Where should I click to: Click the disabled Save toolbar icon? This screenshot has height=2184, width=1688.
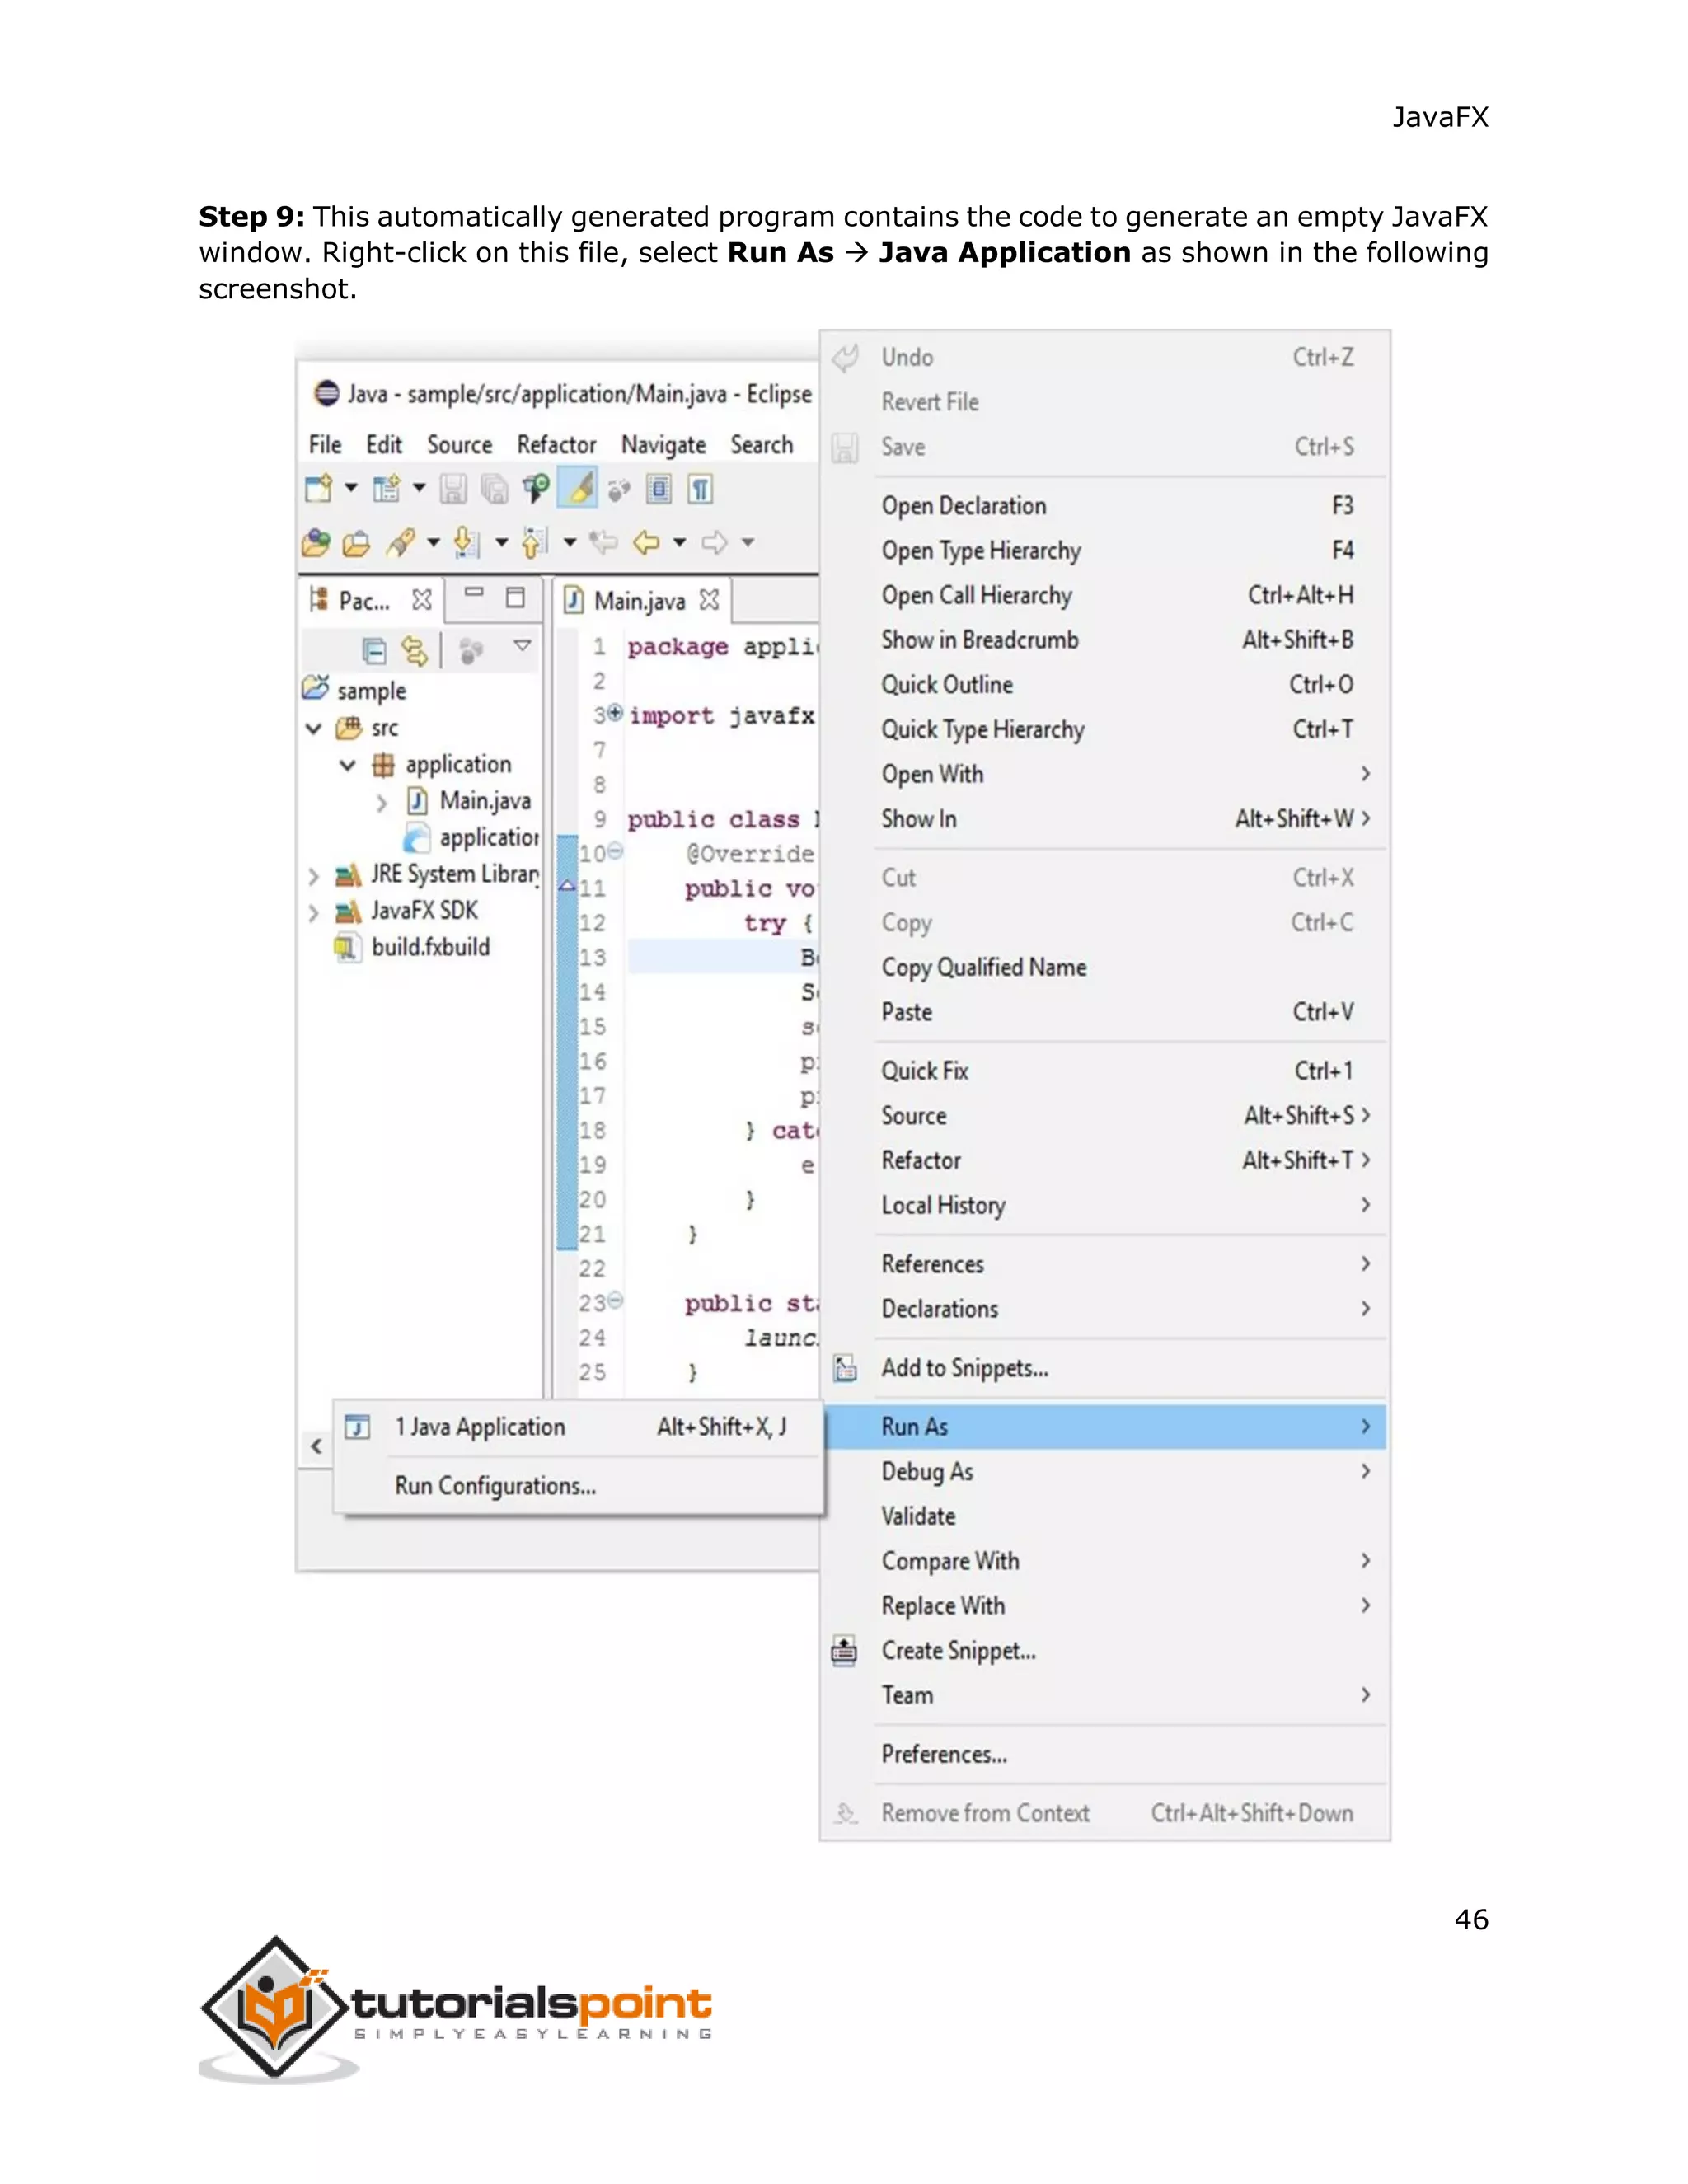454,489
